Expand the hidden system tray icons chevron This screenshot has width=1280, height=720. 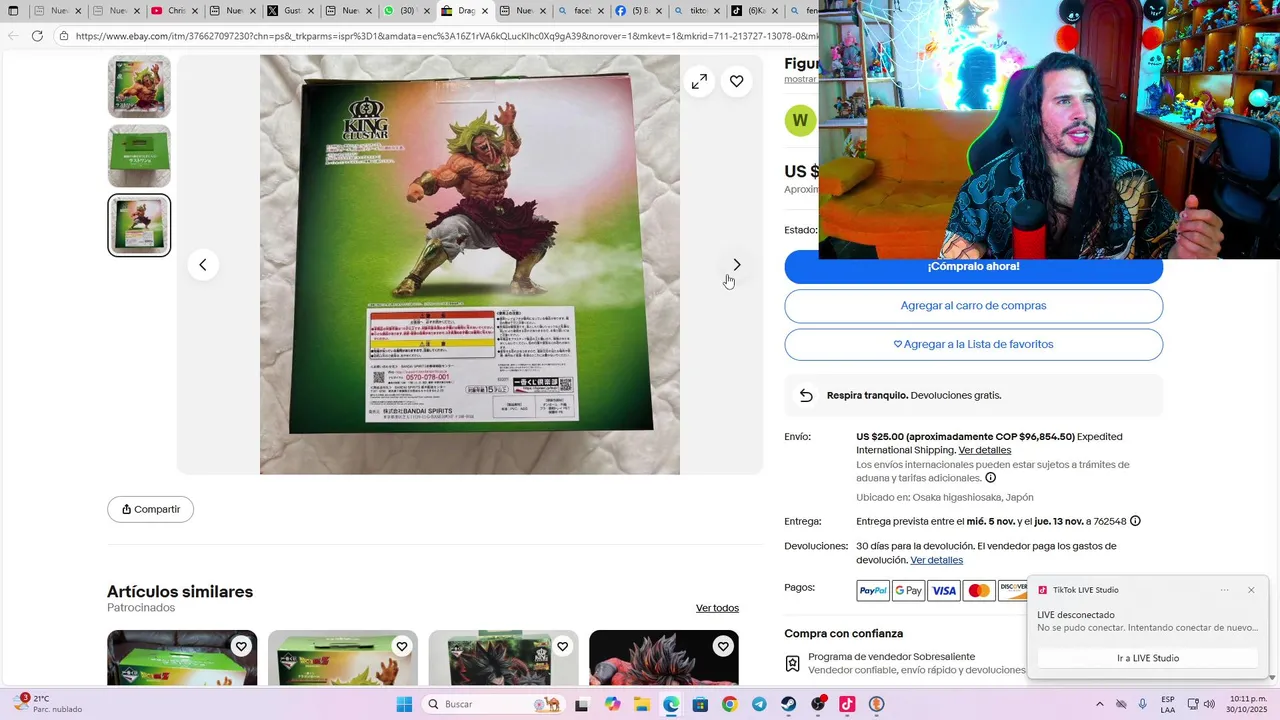tap(1100, 704)
